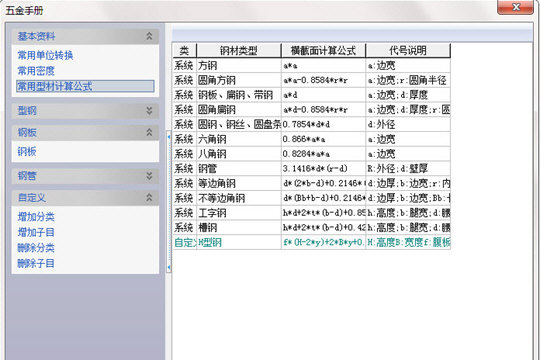
Task: Click 删除分类 link
Action: [x=36, y=248]
